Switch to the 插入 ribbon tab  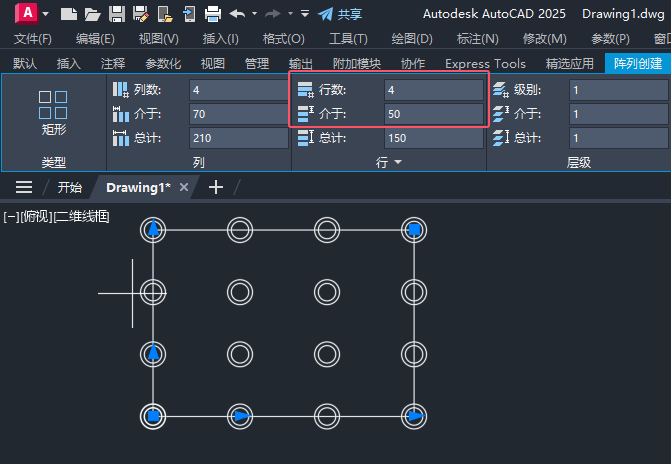click(x=68, y=64)
